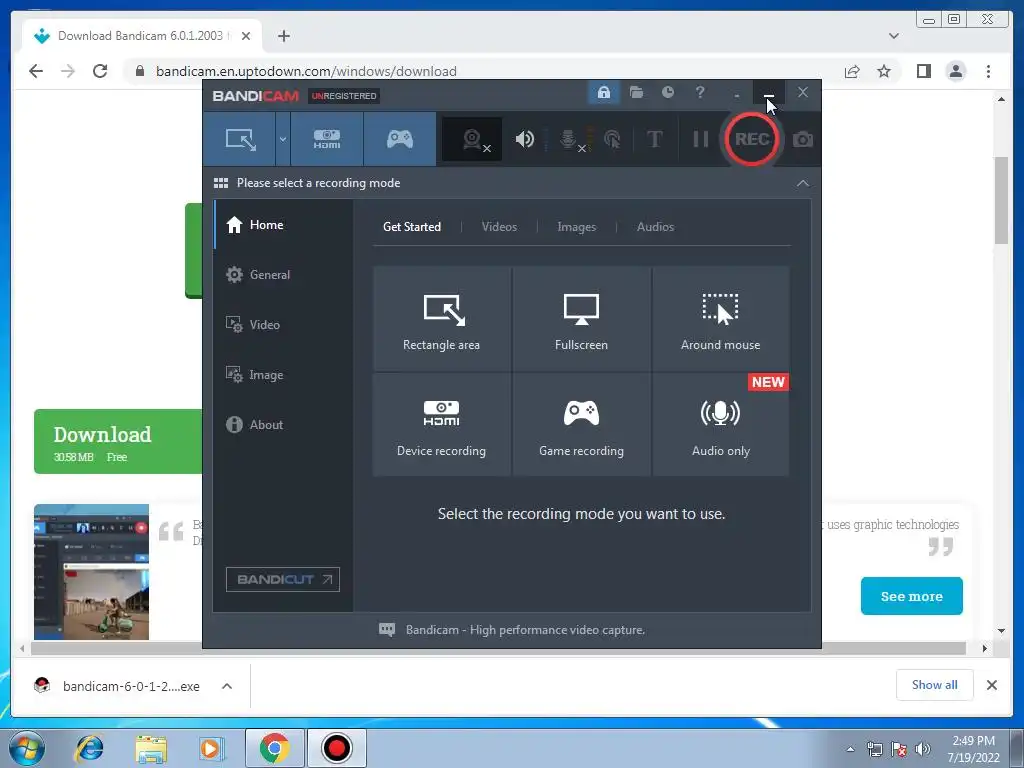
Task: Open scheduled recording clock icon
Action: point(667,92)
